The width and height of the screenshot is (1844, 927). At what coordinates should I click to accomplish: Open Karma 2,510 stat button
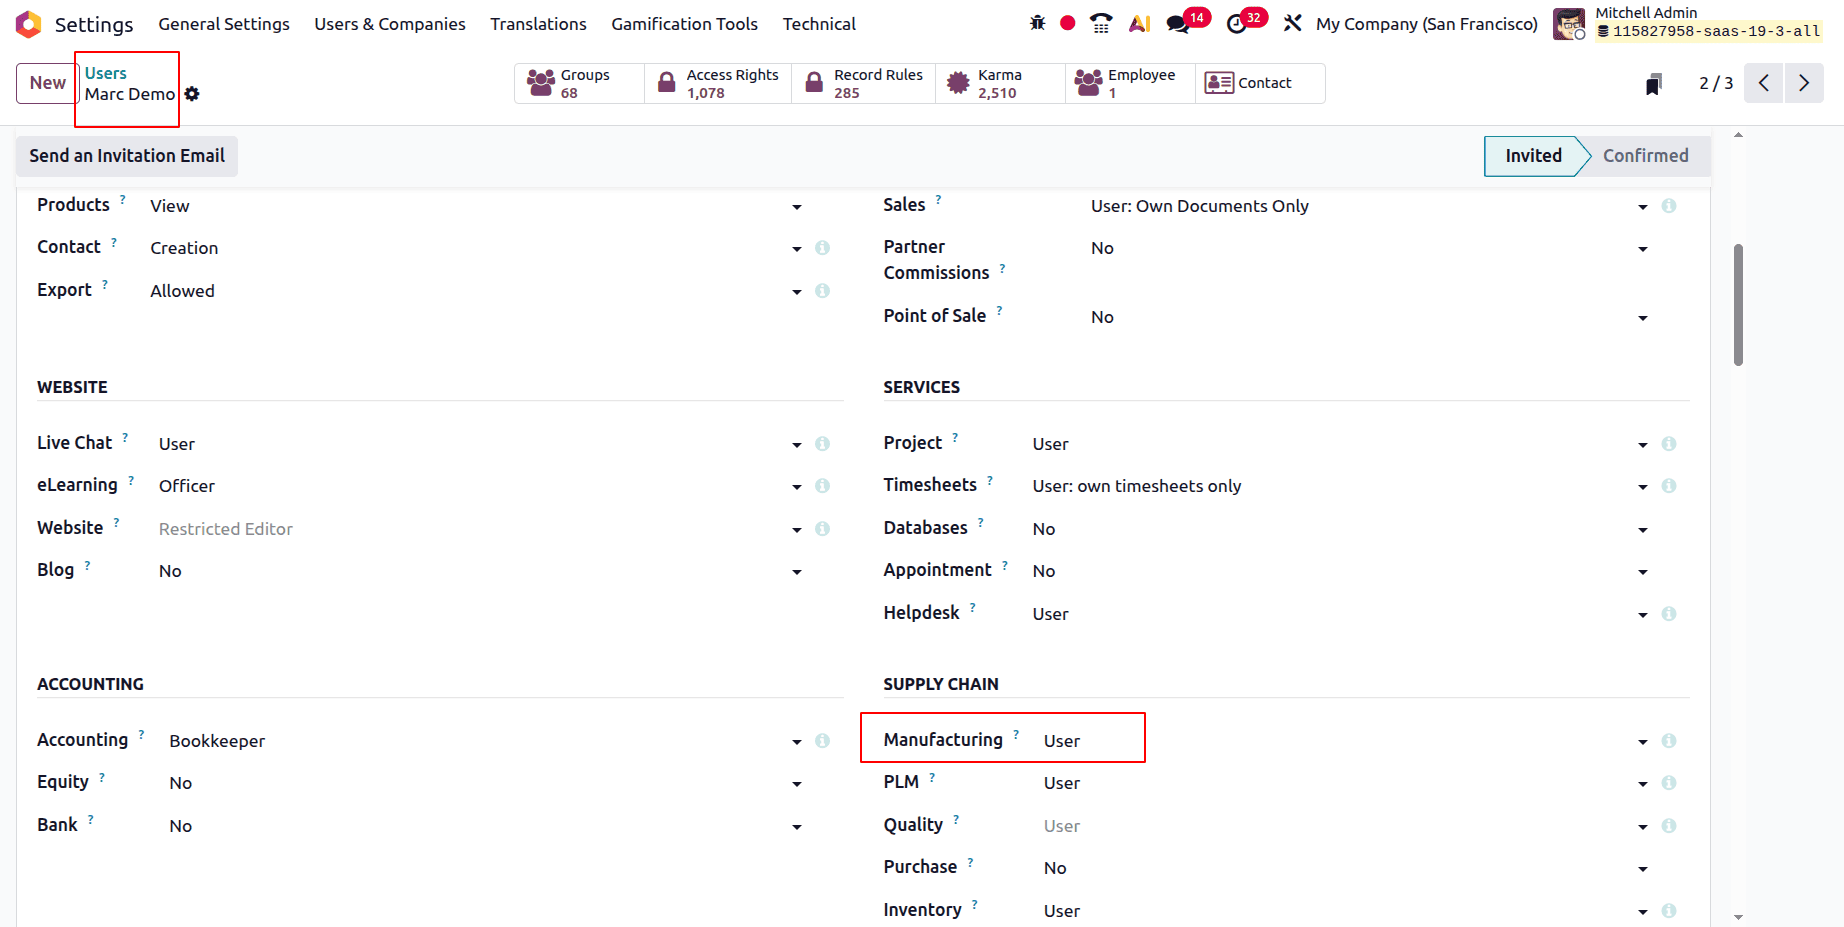pos(1000,83)
